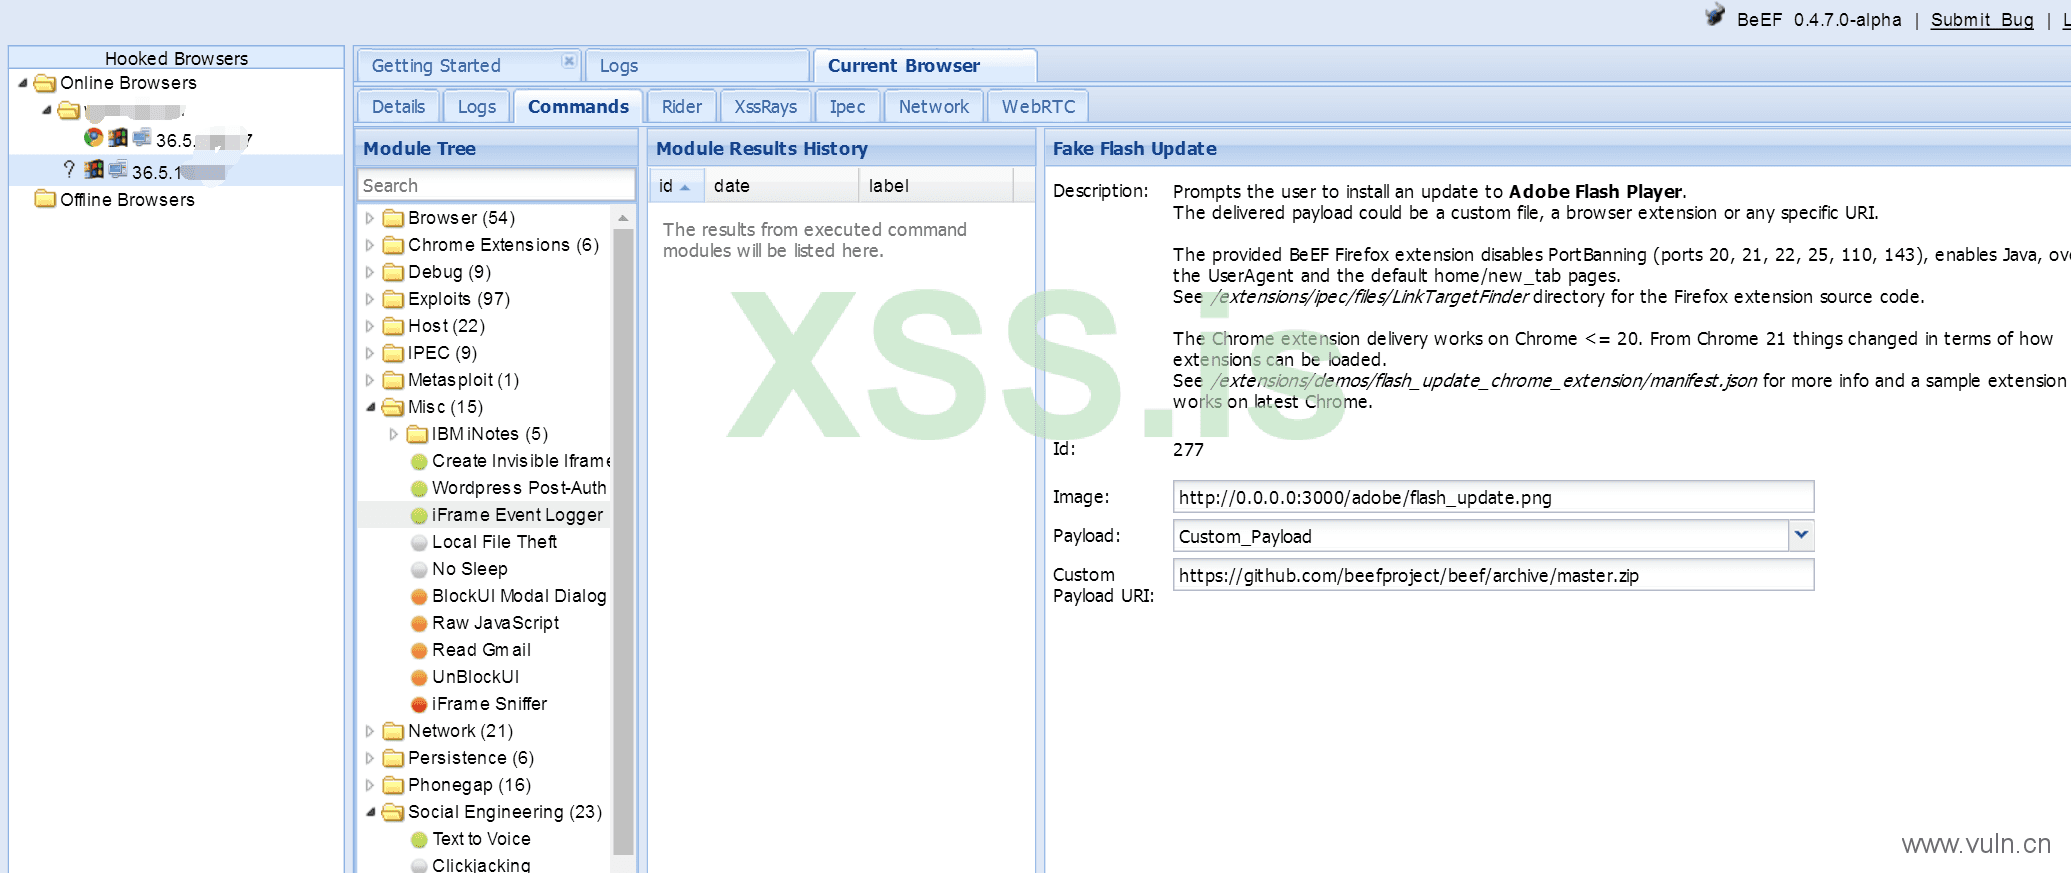Click the UnBlockUI orange status icon
Viewport: 2071px width, 873px height.
(419, 678)
